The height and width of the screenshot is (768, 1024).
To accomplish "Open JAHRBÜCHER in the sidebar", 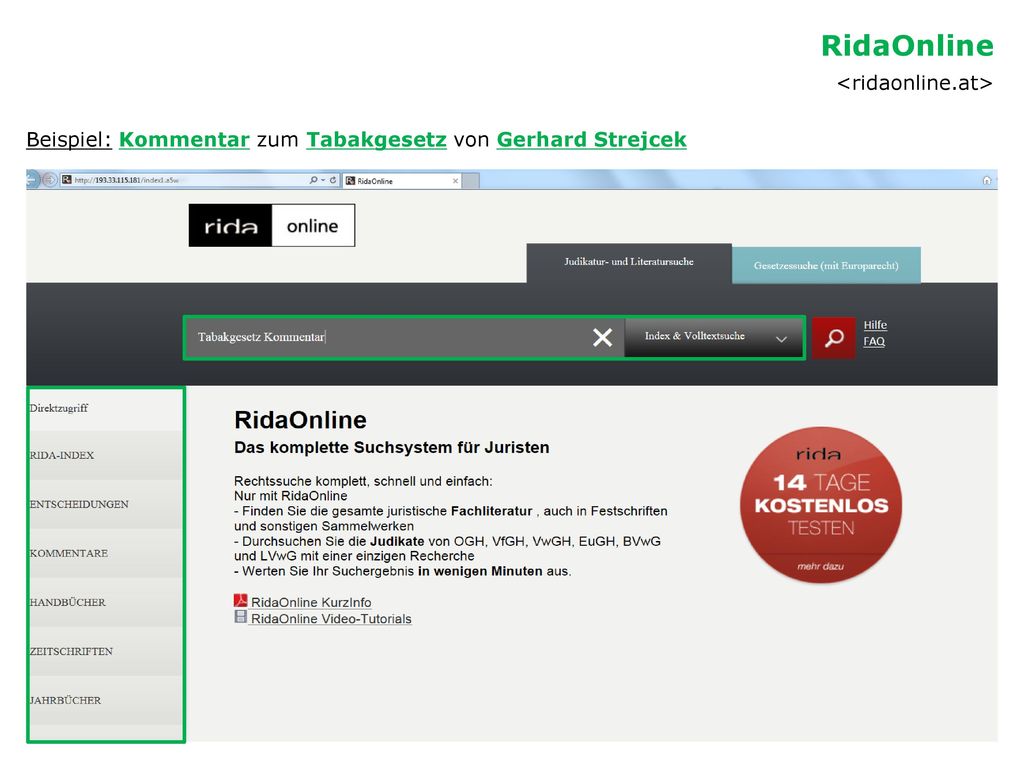I will [x=105, y=700].
